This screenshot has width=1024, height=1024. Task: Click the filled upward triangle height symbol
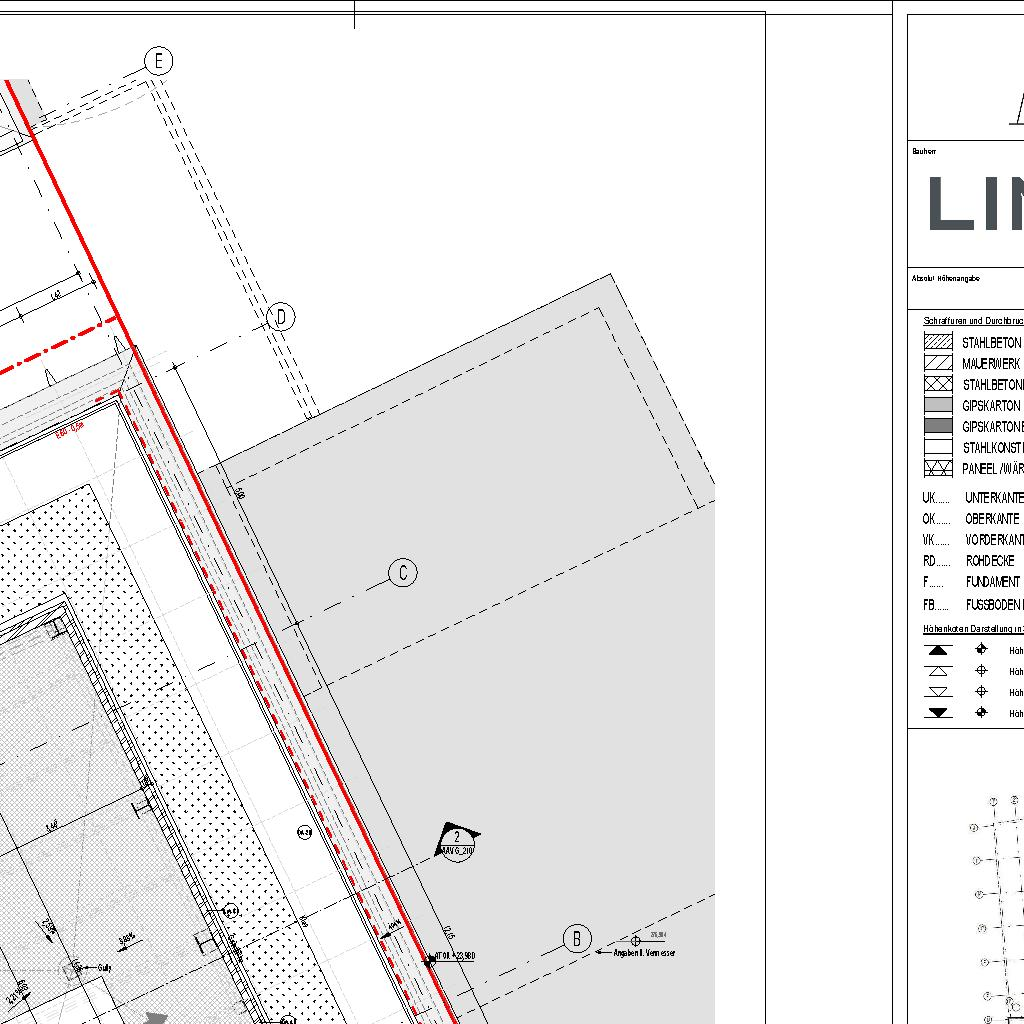coord(938,650)
